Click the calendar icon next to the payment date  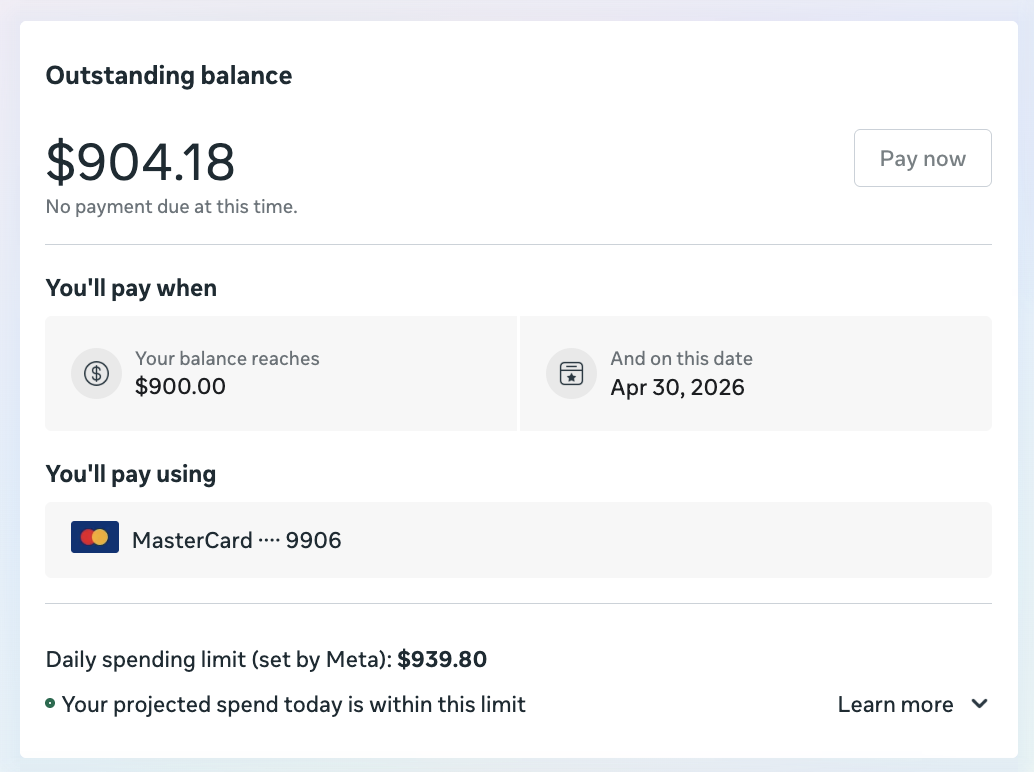click(571, 373)
